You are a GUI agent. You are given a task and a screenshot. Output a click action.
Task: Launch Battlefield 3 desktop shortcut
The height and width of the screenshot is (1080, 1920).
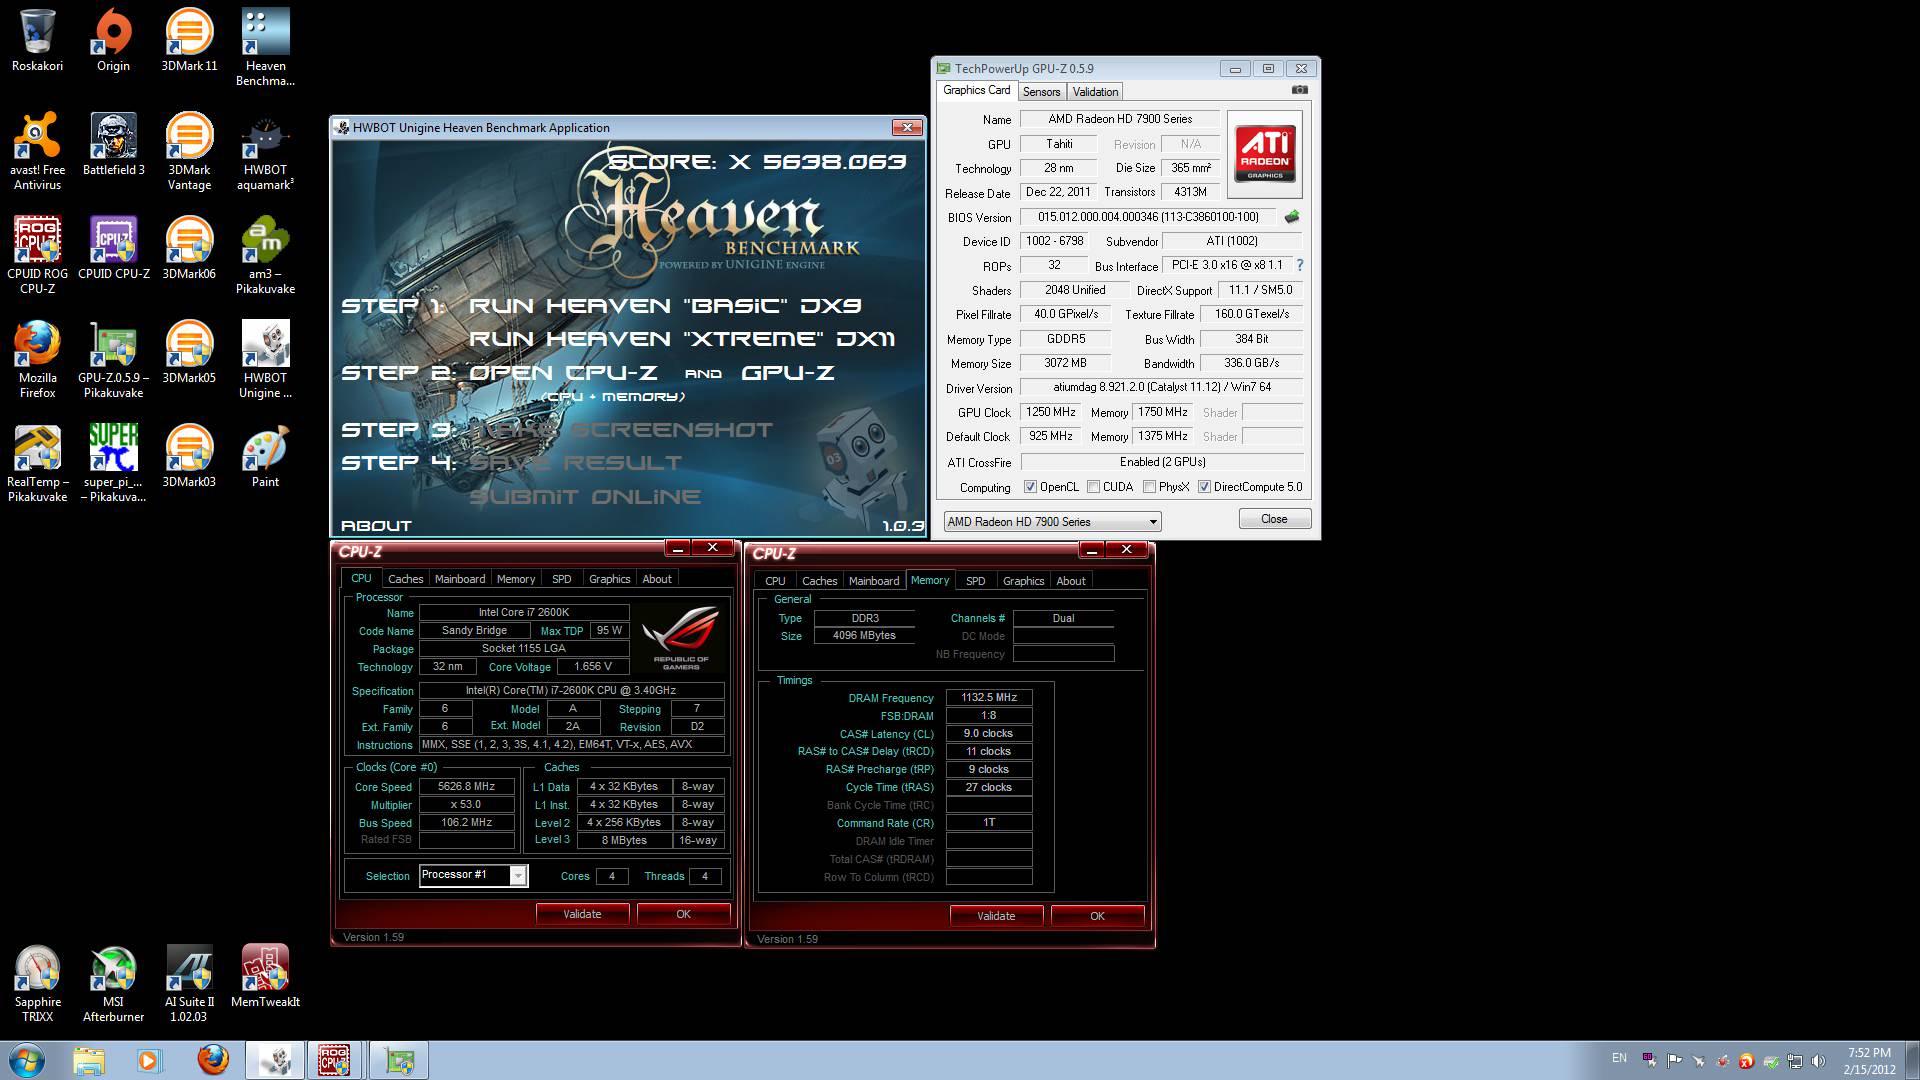113,144
